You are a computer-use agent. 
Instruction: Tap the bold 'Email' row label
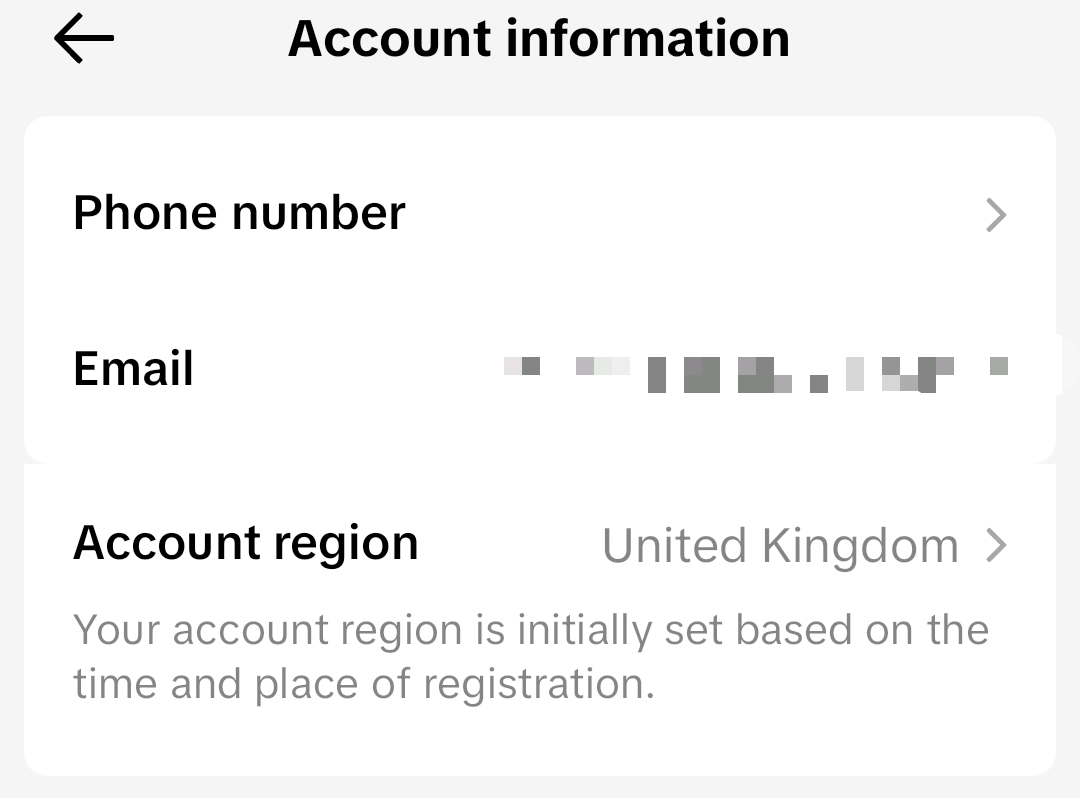[133, 368]
